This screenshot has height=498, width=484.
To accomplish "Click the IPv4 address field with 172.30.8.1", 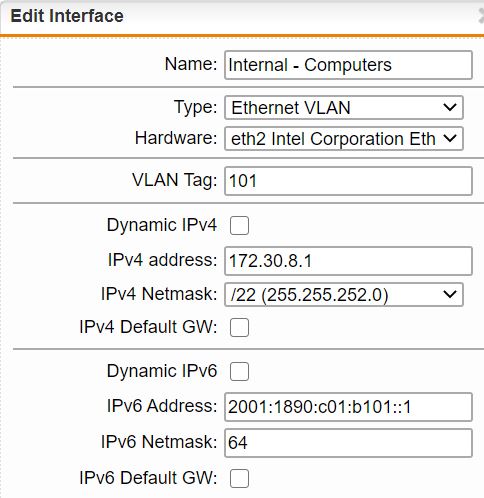I will coord(348,261).
